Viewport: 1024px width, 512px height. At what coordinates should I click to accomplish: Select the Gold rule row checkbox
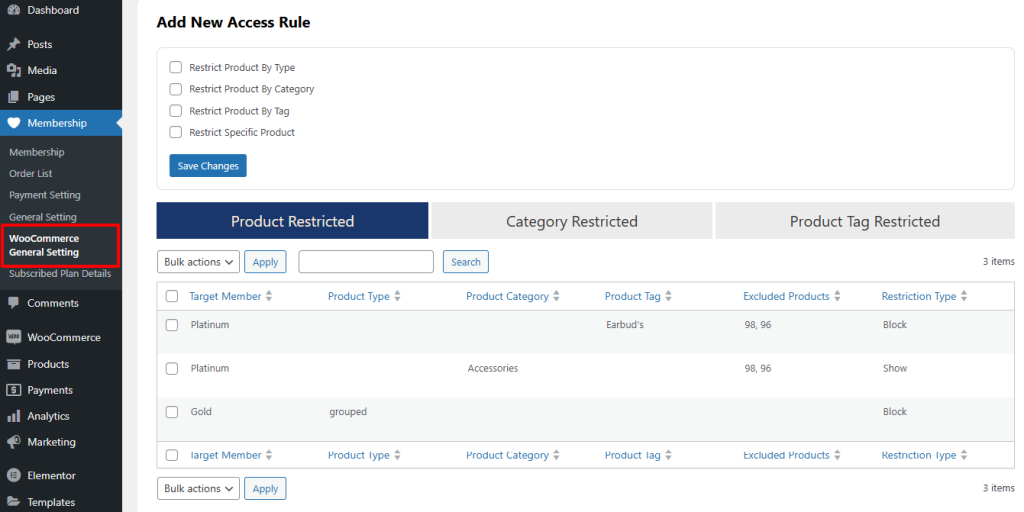(172, 412)
